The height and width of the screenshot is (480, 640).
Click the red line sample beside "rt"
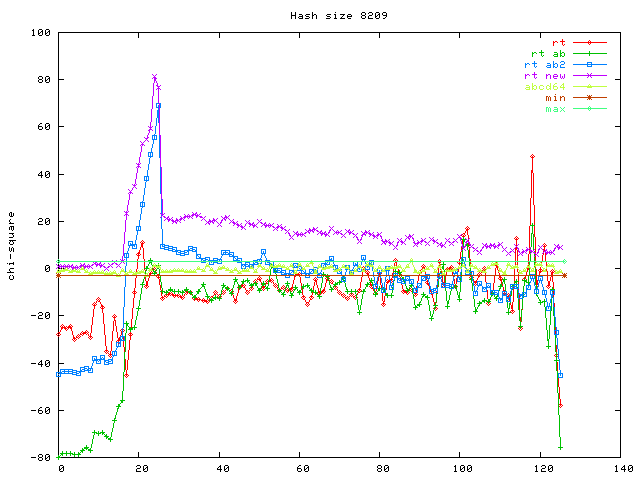(x=590, y=42)
